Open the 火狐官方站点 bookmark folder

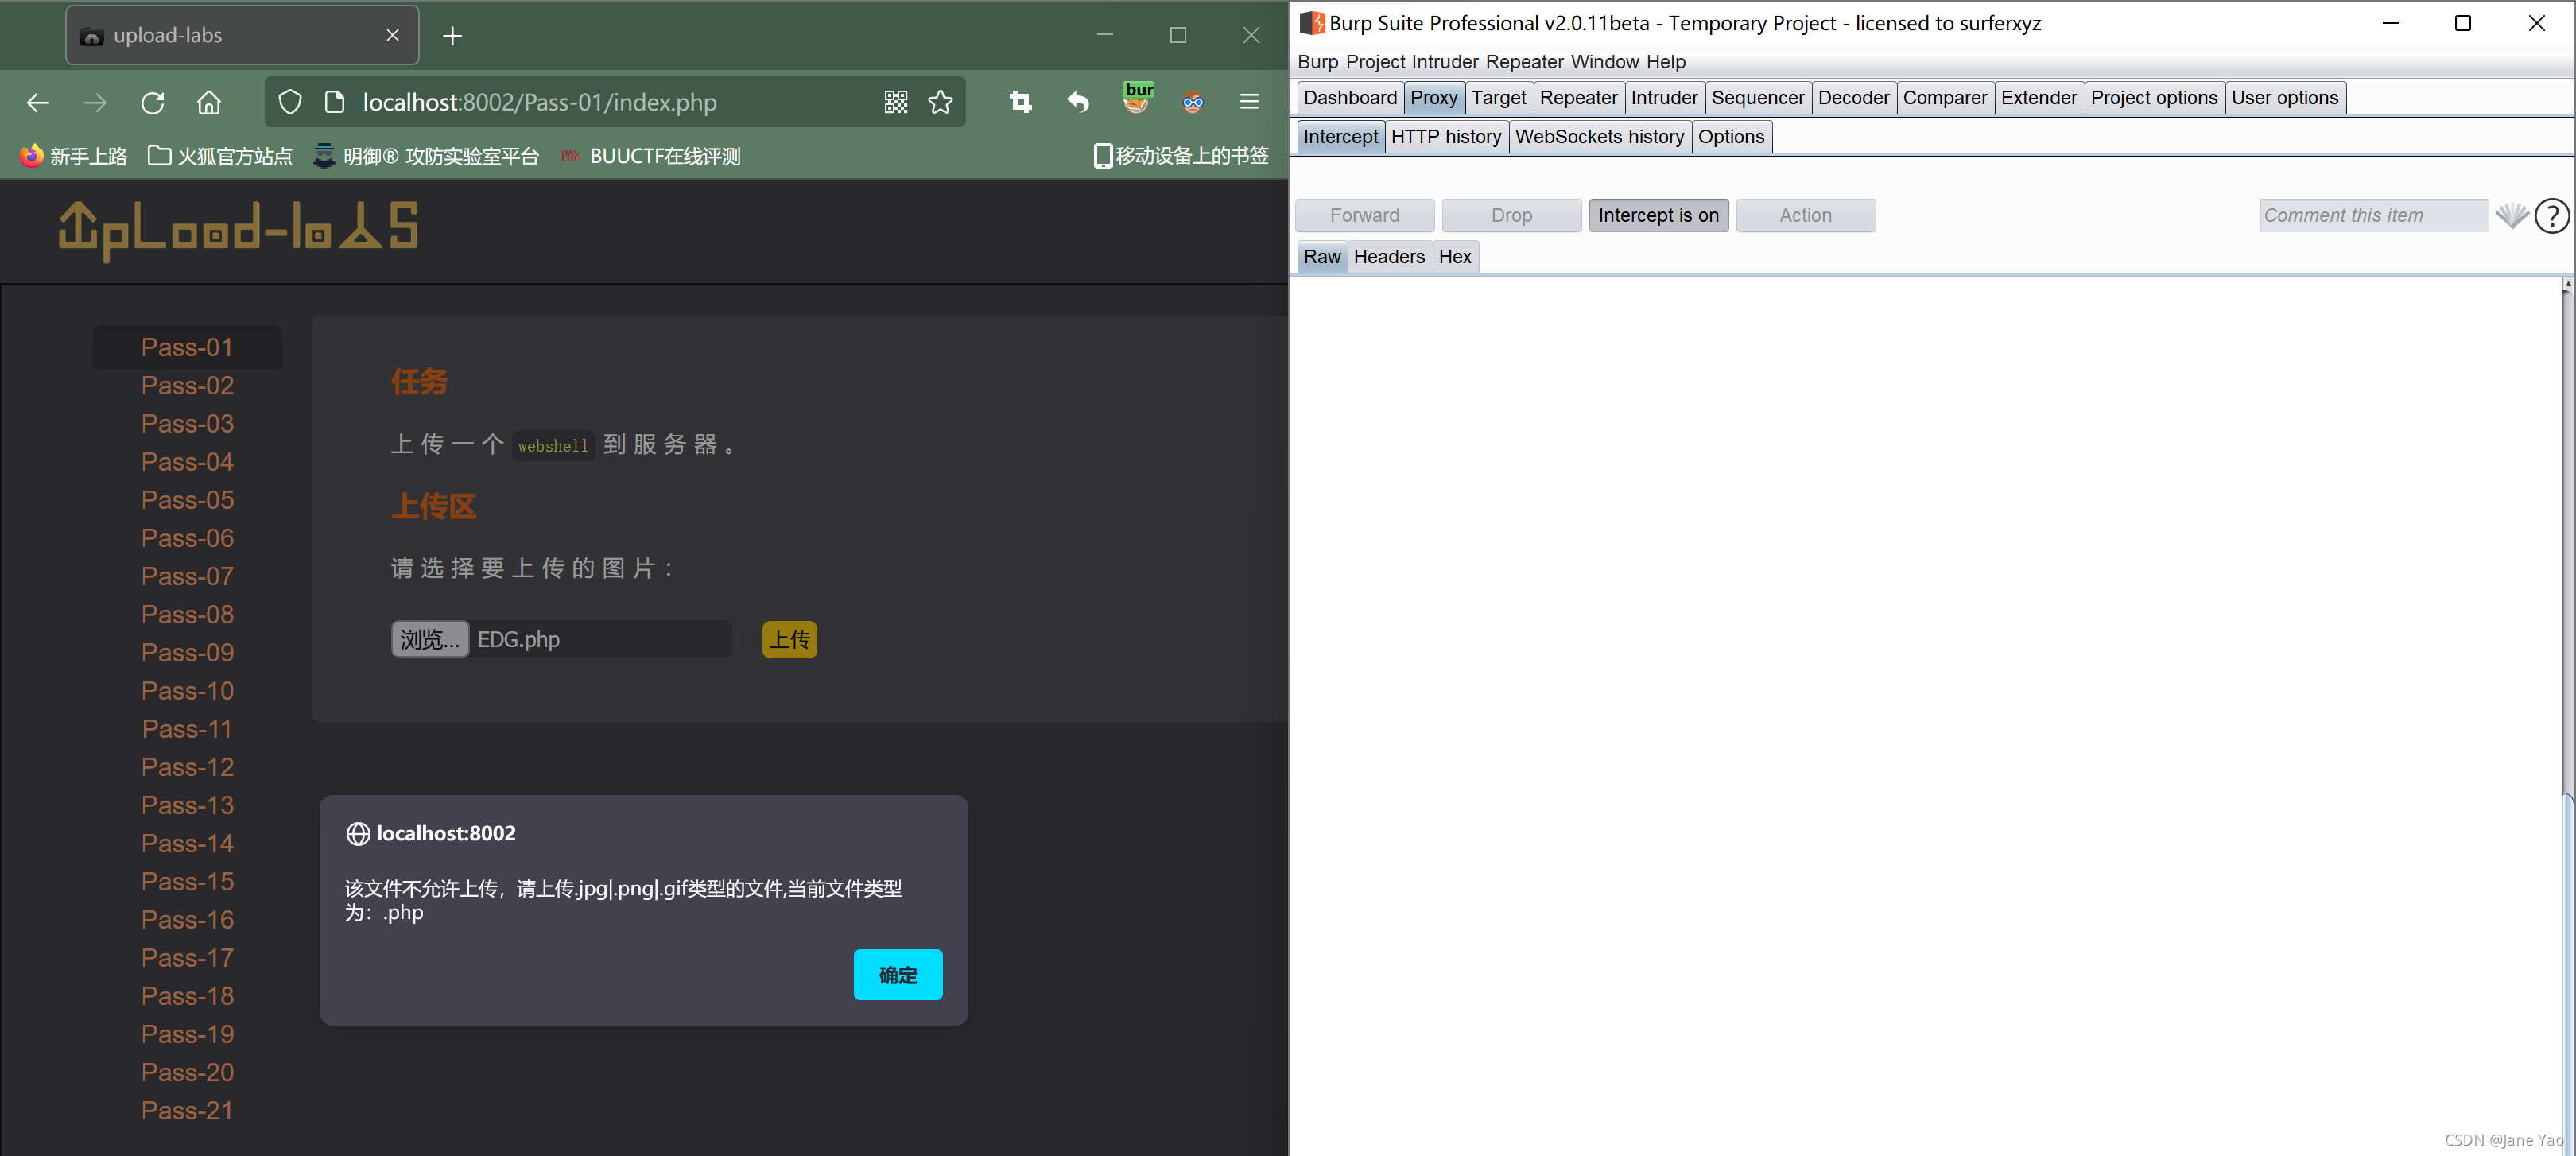click(x=220, y=156)
